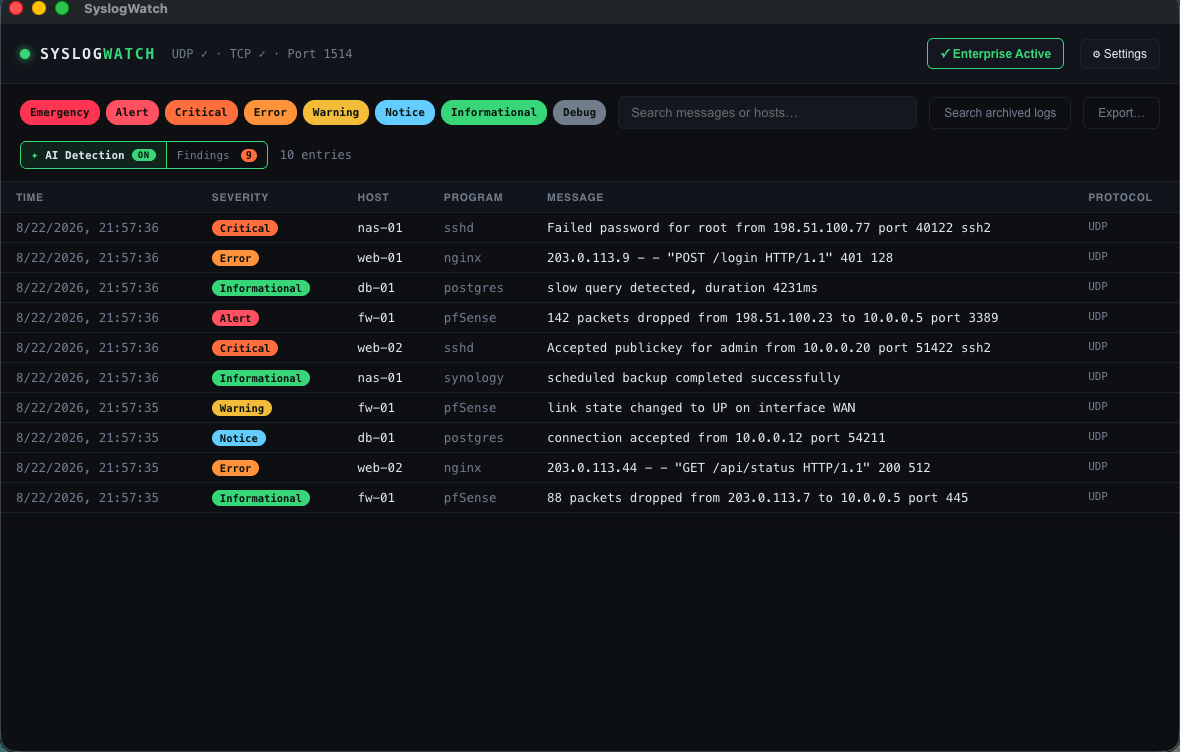Image resolution: width=1180 pixels, height=752 pixels.
Task: Select the slow query detected entry
Action: [590, 288]
